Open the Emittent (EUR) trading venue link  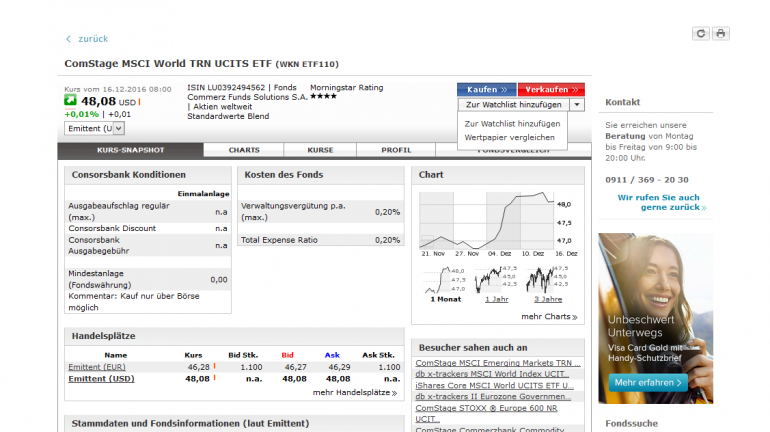coord(97,367)
